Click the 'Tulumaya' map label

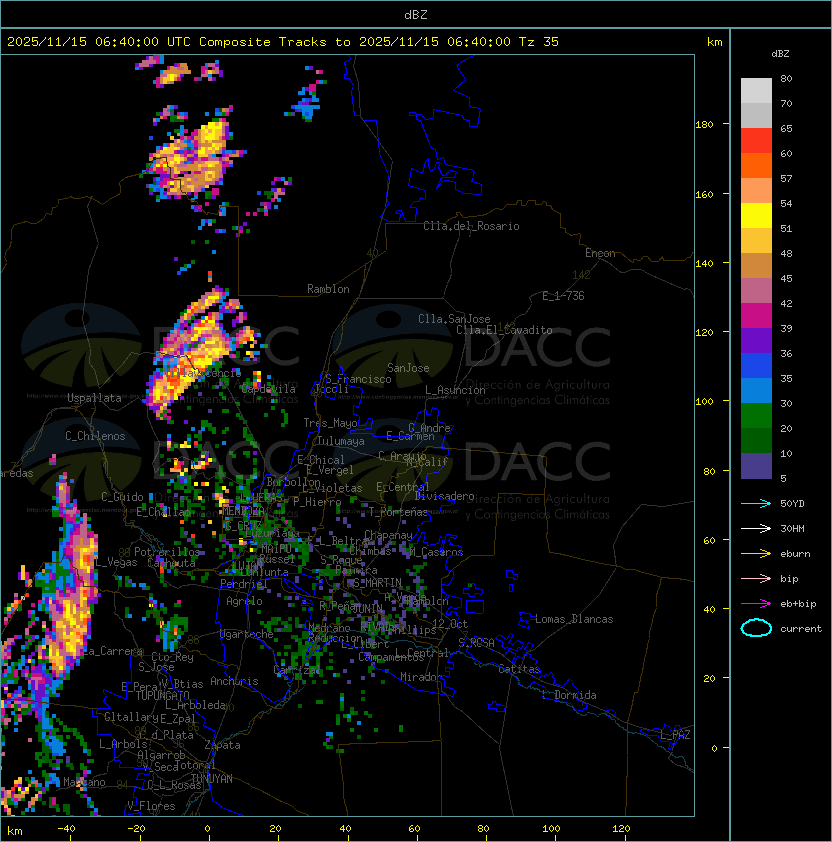(341, 441)
